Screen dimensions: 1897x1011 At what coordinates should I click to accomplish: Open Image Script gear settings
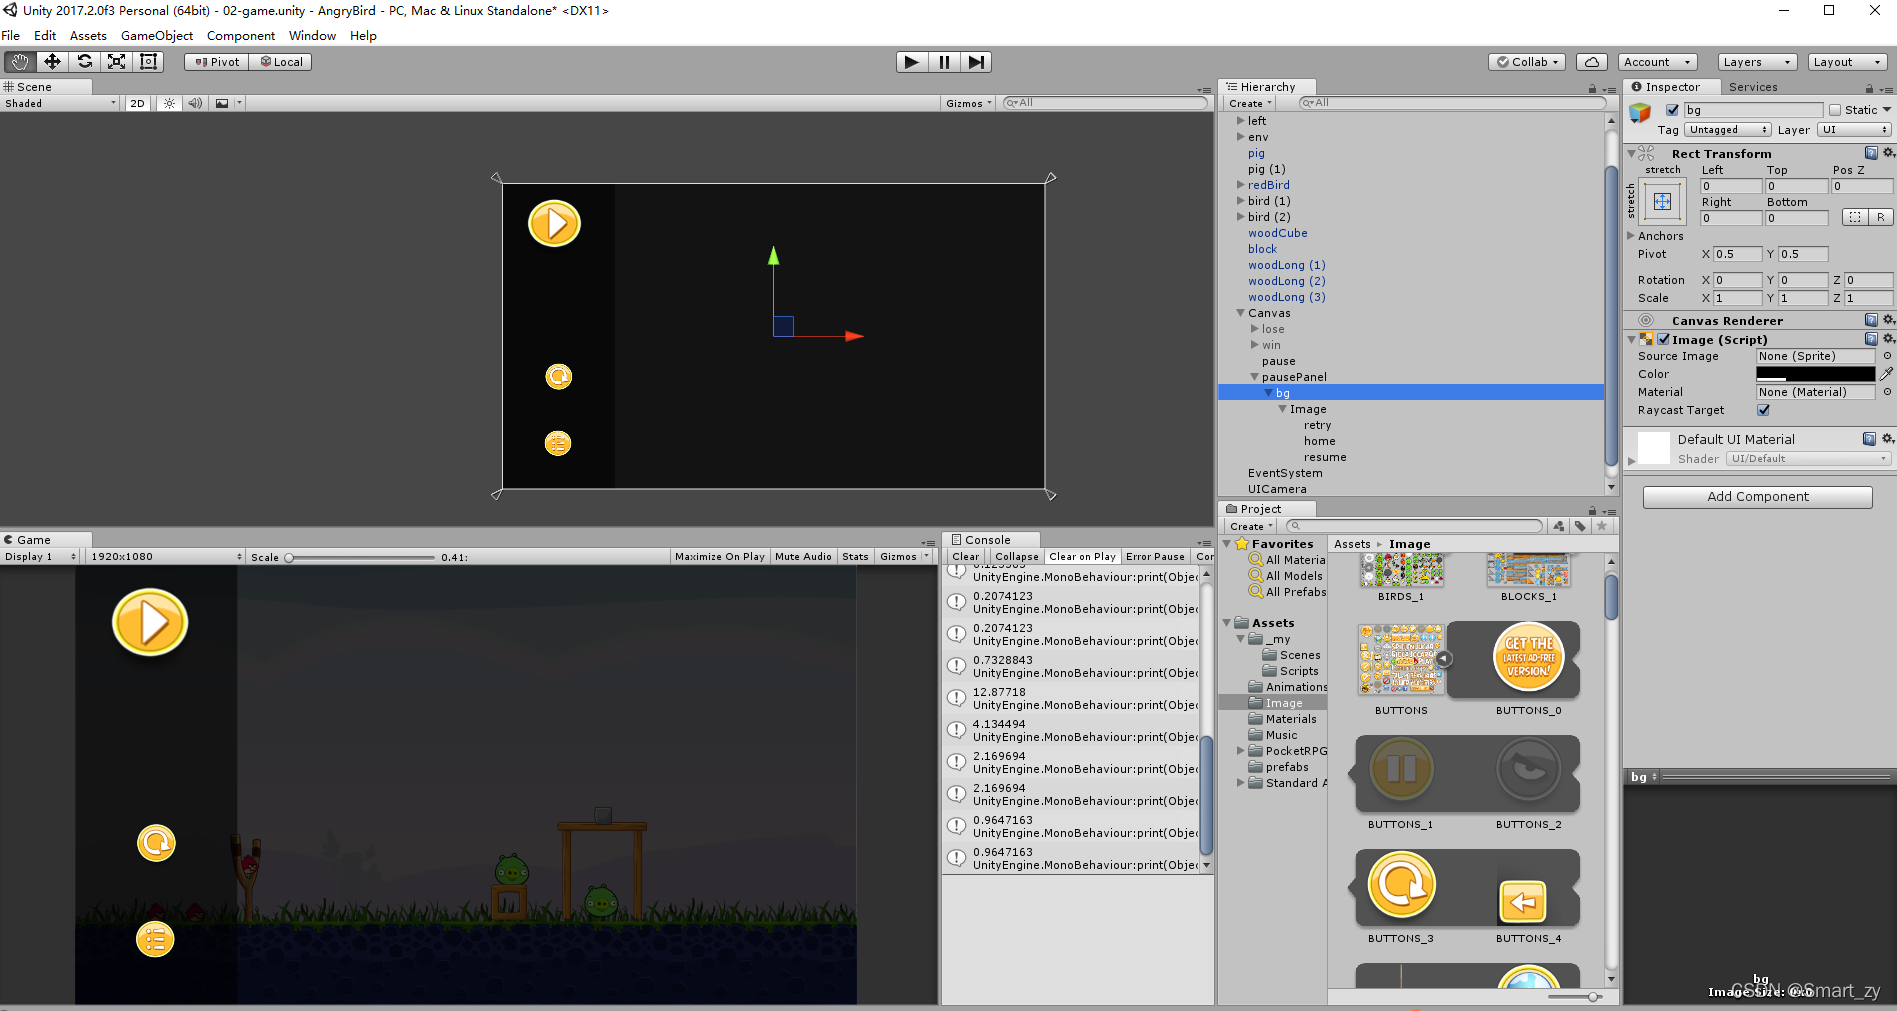1888,339
